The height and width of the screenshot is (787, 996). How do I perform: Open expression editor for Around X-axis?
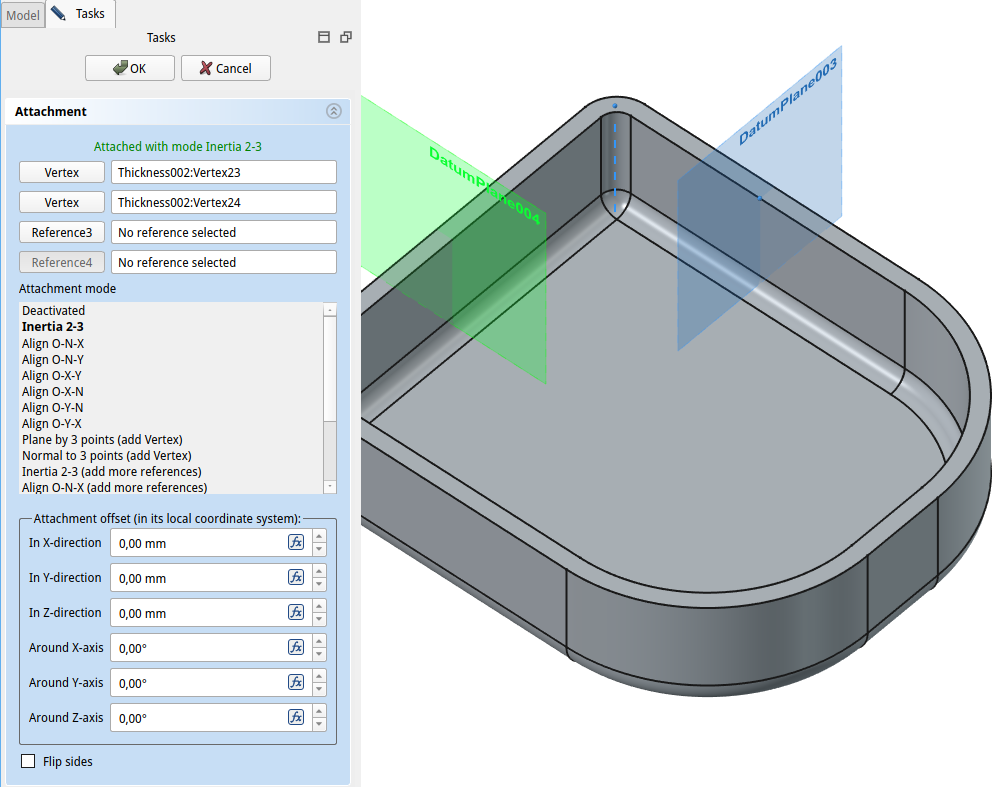[x=296, y=647]
